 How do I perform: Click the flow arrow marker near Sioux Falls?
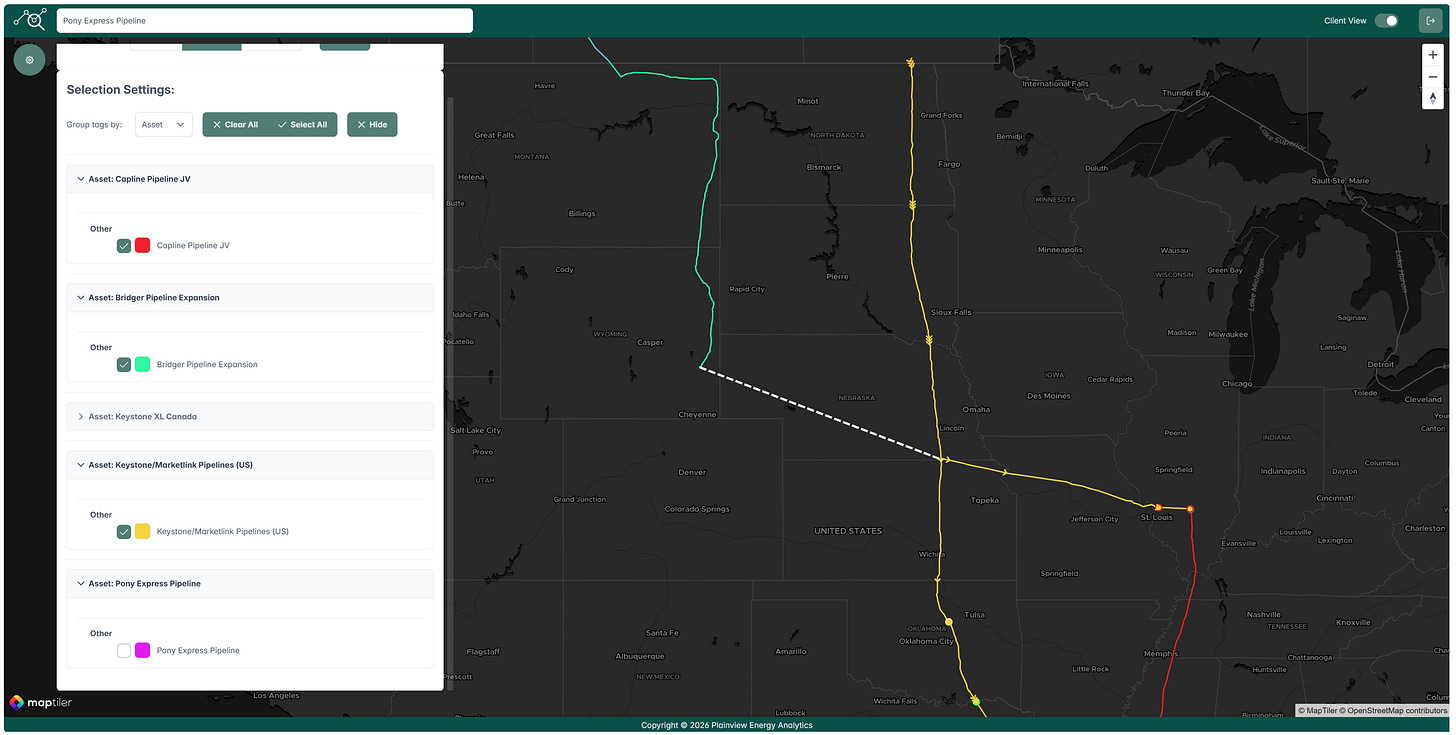pos(929,340)
